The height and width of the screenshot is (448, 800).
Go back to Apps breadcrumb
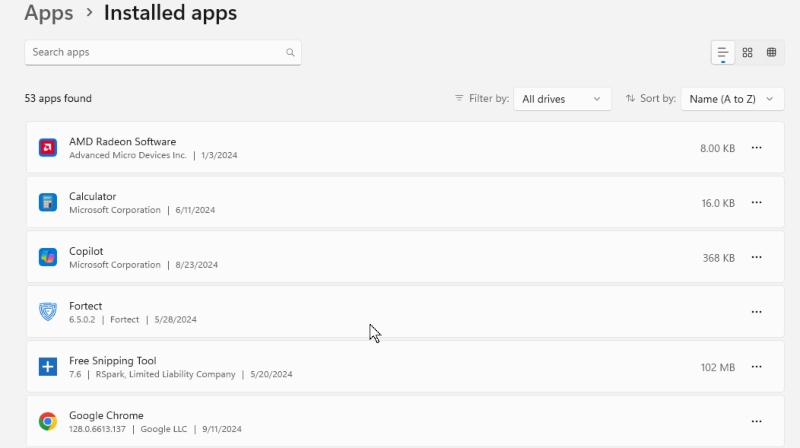[x=49, y=14]
